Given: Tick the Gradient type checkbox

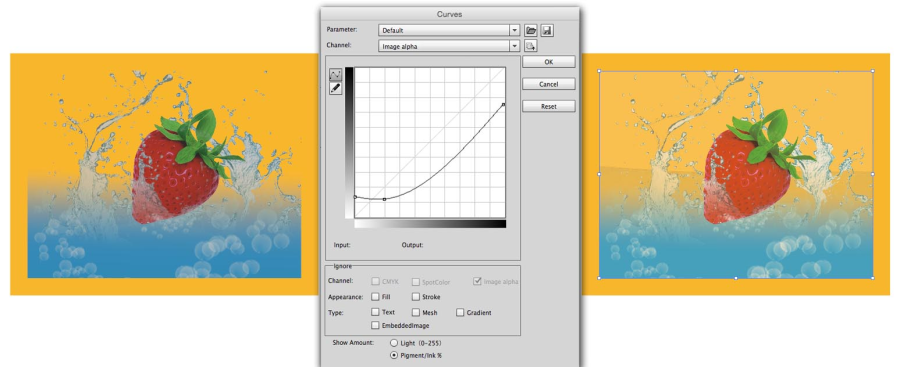Looking at the screenshot, I should tap(460, 312).
